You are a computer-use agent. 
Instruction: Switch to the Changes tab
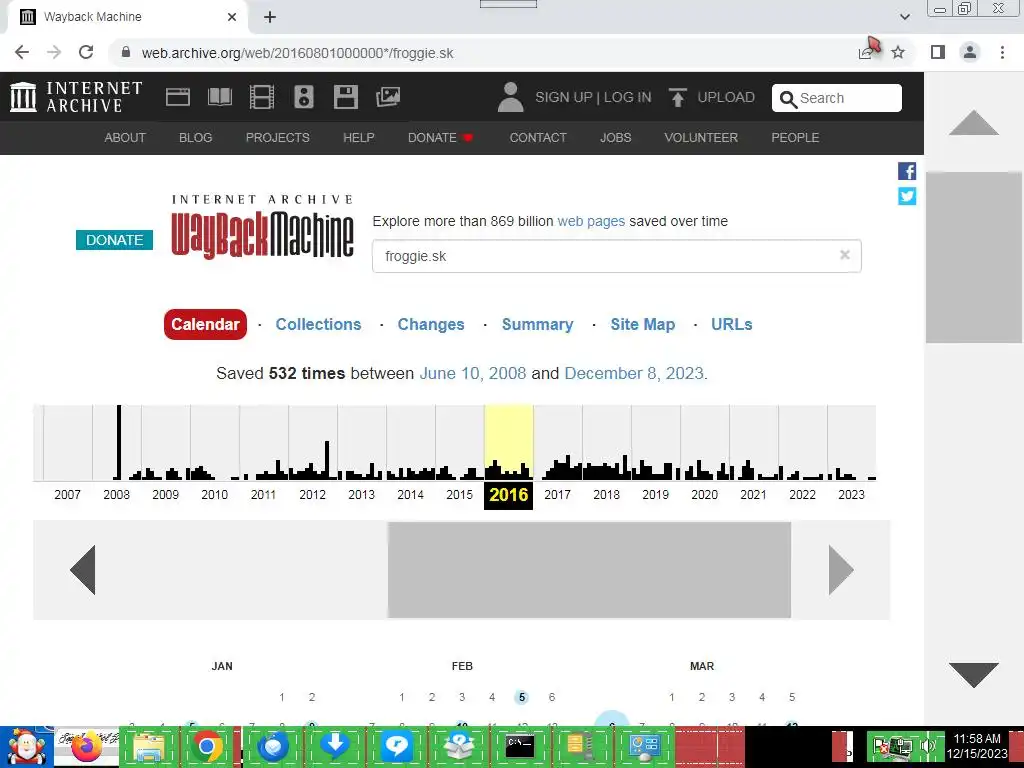[431, 325]
